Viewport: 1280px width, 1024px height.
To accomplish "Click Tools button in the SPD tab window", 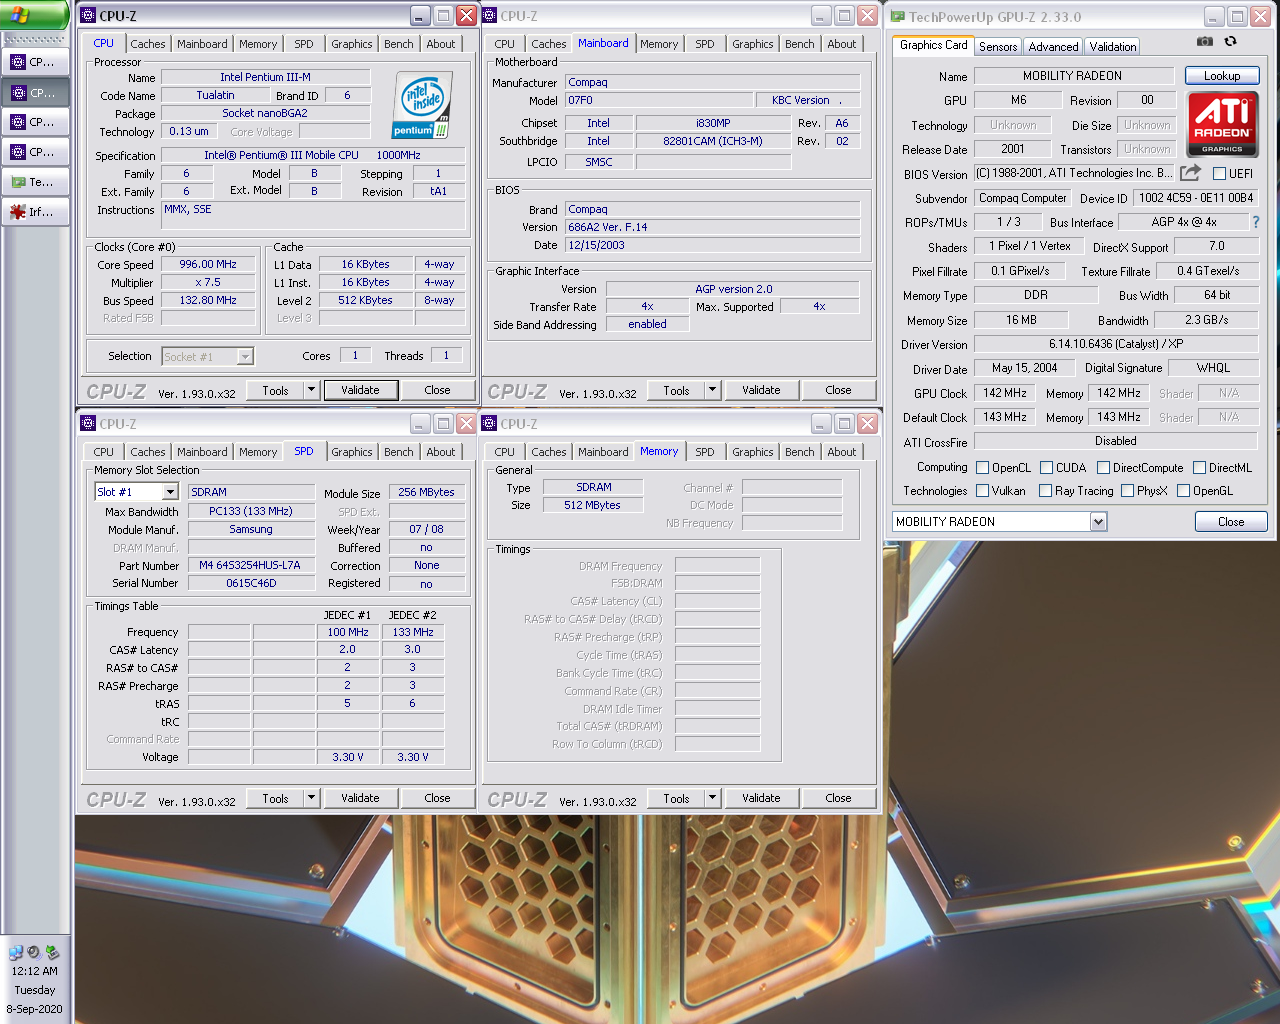I will (275, 798).
